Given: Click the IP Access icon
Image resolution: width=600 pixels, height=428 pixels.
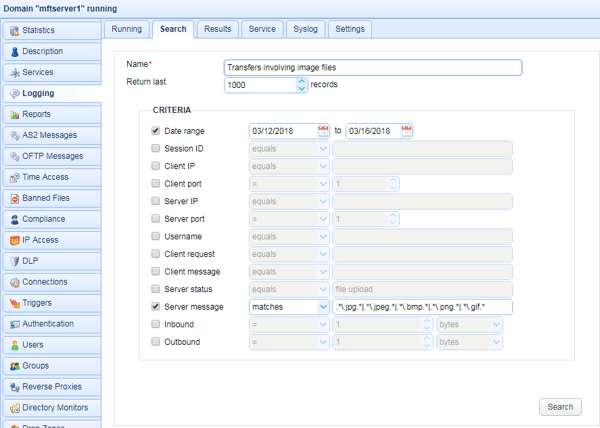Looking at the screenshot, I should click(15, 240).
